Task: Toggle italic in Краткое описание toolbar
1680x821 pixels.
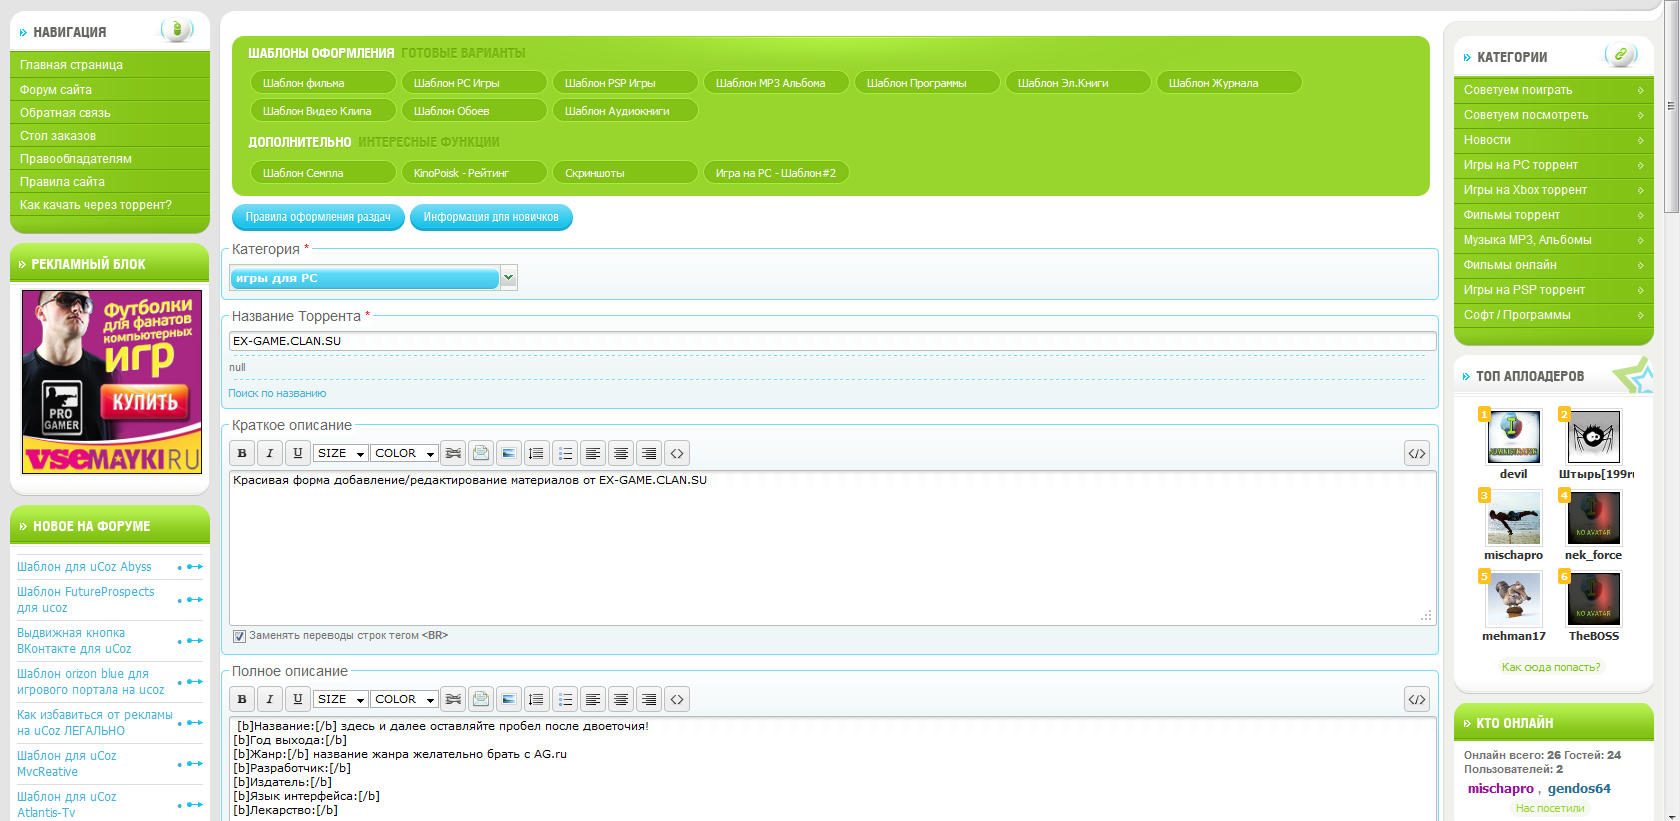Action: coord(269,453)
